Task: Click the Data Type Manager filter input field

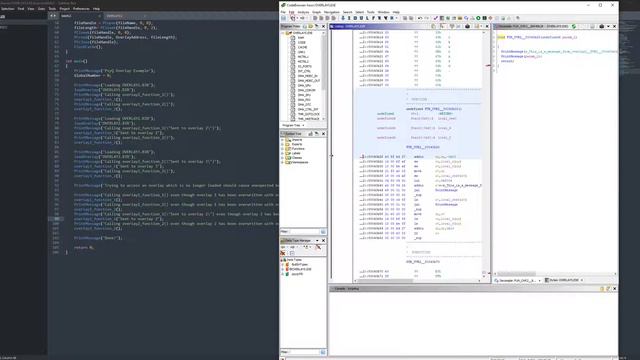Action: point(304,352)
